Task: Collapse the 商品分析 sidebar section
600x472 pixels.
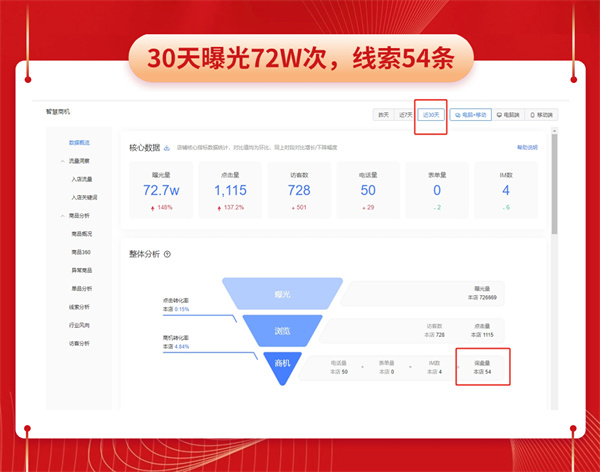Action: tap(62, 215)
